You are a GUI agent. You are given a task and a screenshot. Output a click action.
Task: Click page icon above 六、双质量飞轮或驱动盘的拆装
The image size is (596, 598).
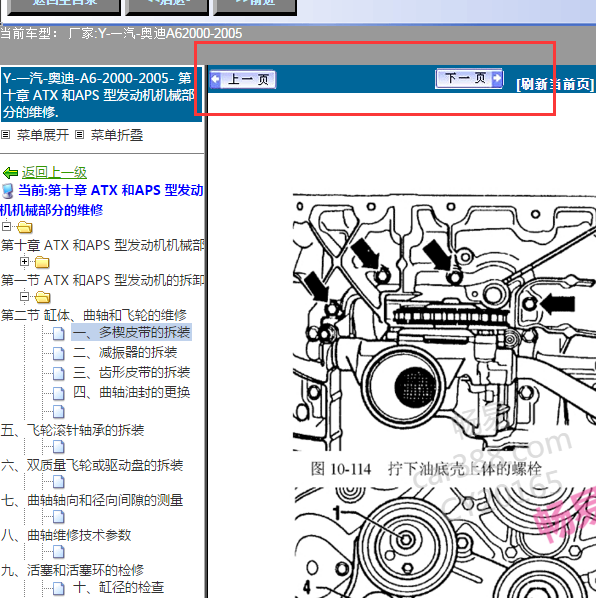tap(59, 447)
